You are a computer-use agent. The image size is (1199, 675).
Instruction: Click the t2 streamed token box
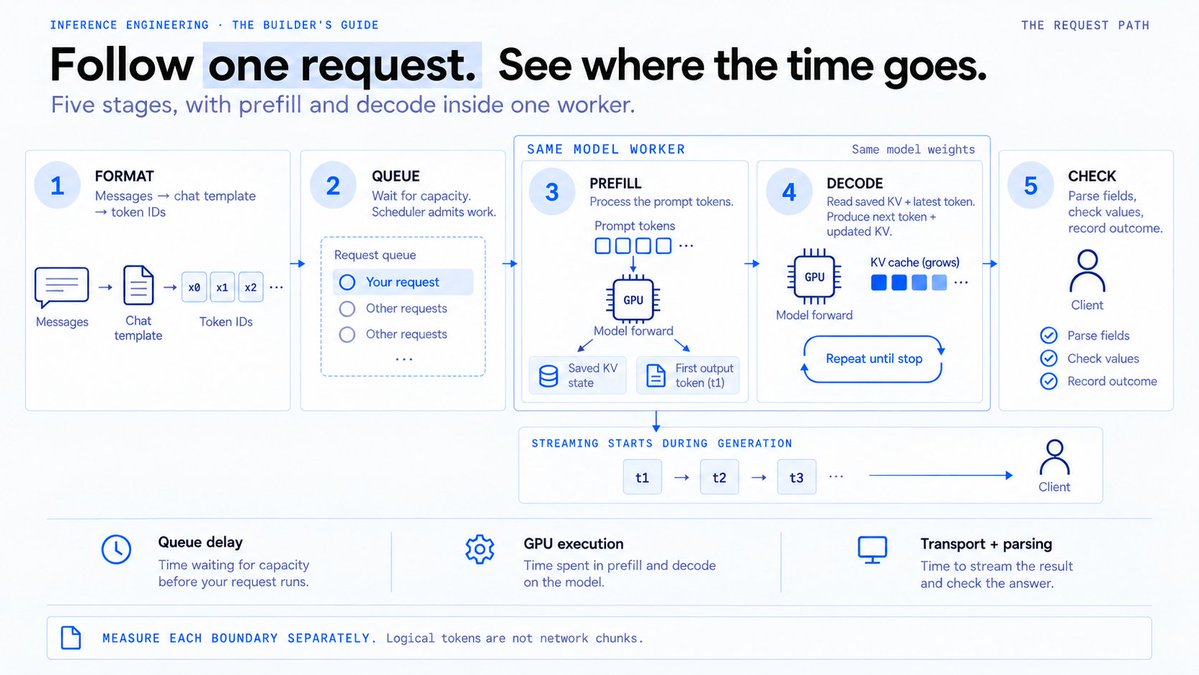[720, 477]
